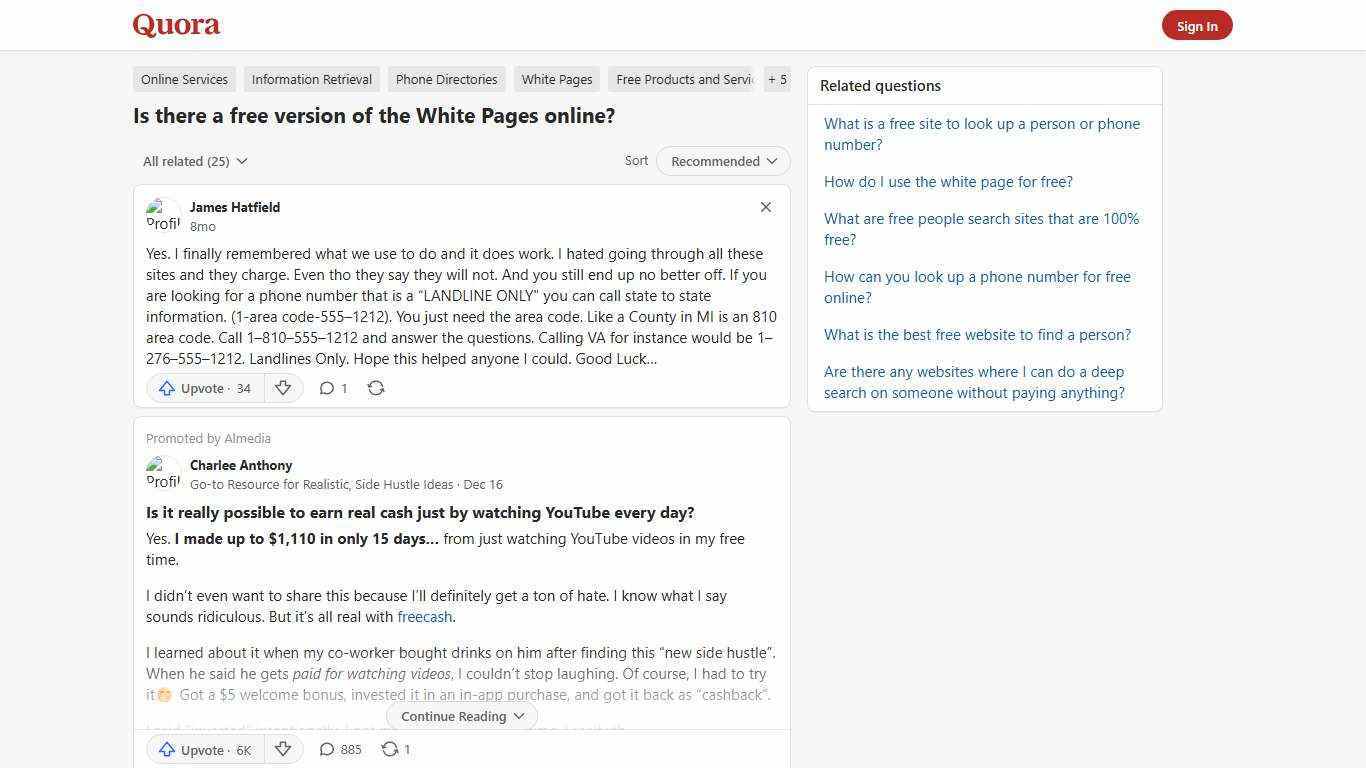Screen dimensions: 1366x768
Task: Click Charlee Anthony's profile picture
Action: click(x=164, y=473)
